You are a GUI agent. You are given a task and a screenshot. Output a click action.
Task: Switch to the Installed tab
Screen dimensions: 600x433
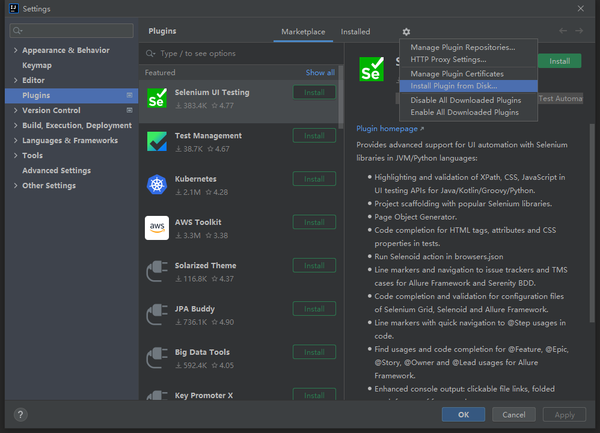(355, 32)
